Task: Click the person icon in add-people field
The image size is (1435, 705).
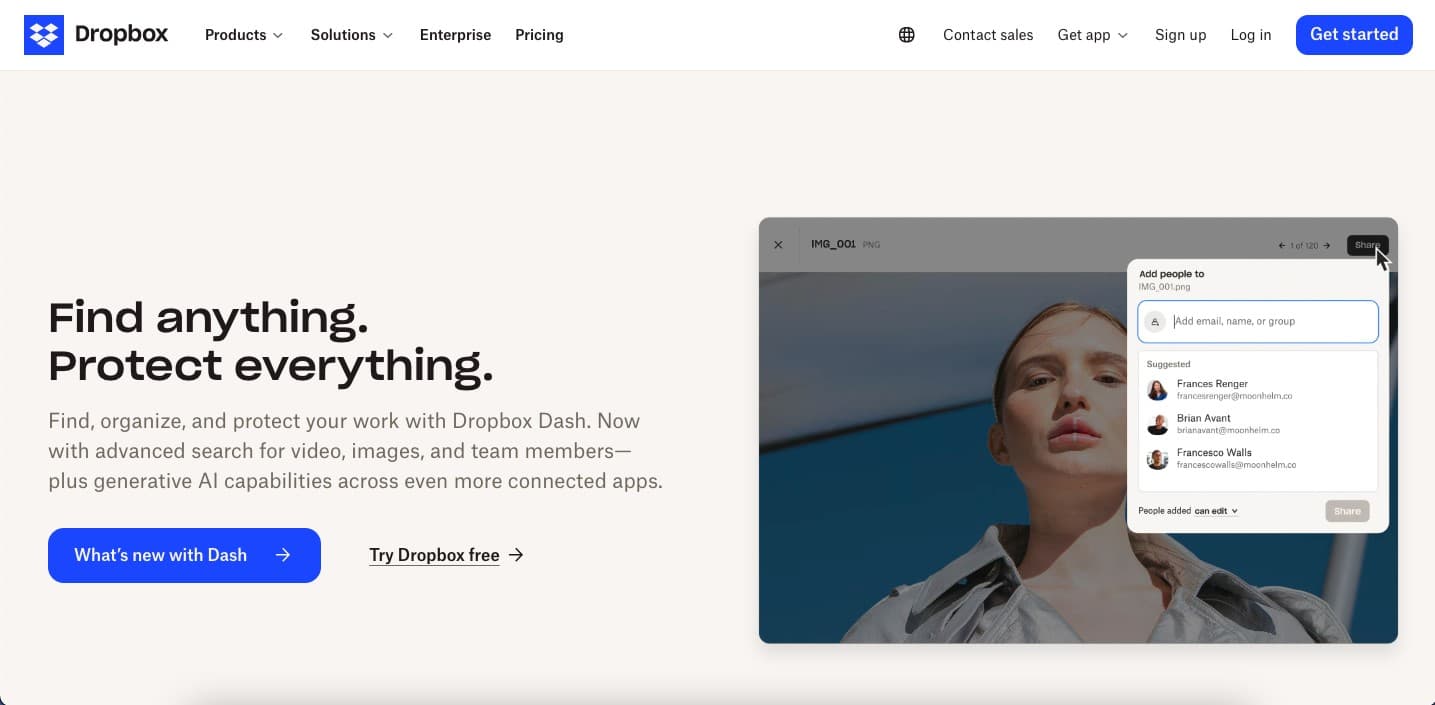Action: [1155, 322]
